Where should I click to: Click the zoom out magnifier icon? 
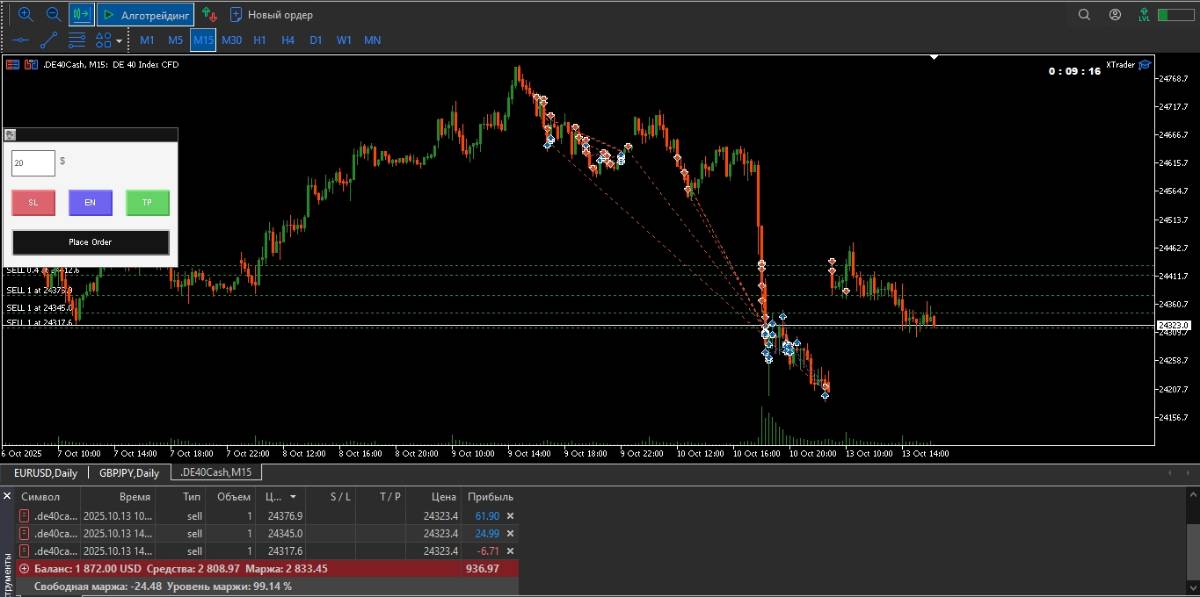coord(53,15)
